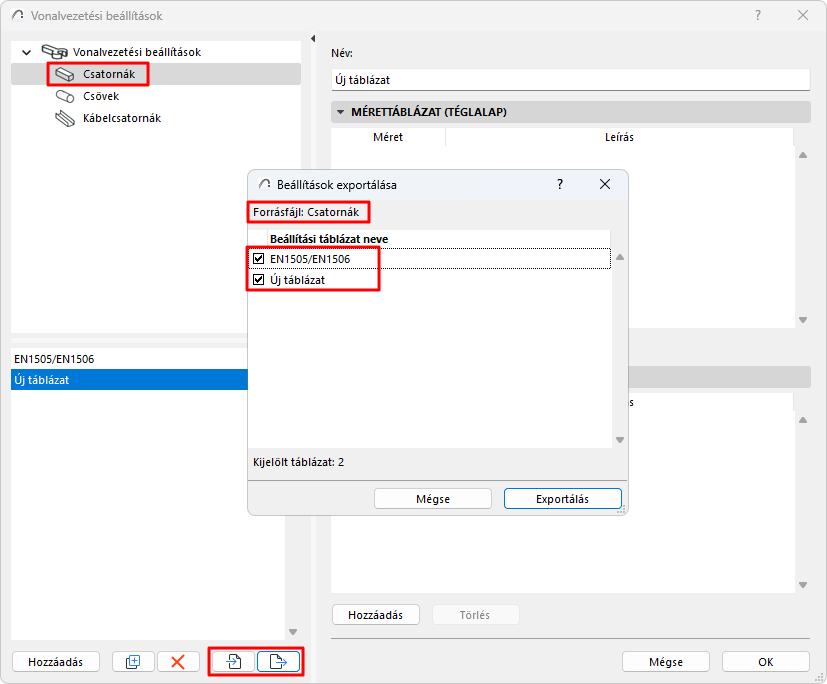Click the Kábelcsatornák cable tray icon
This screenshot has width=827, height=684.
tap(65, 119)
